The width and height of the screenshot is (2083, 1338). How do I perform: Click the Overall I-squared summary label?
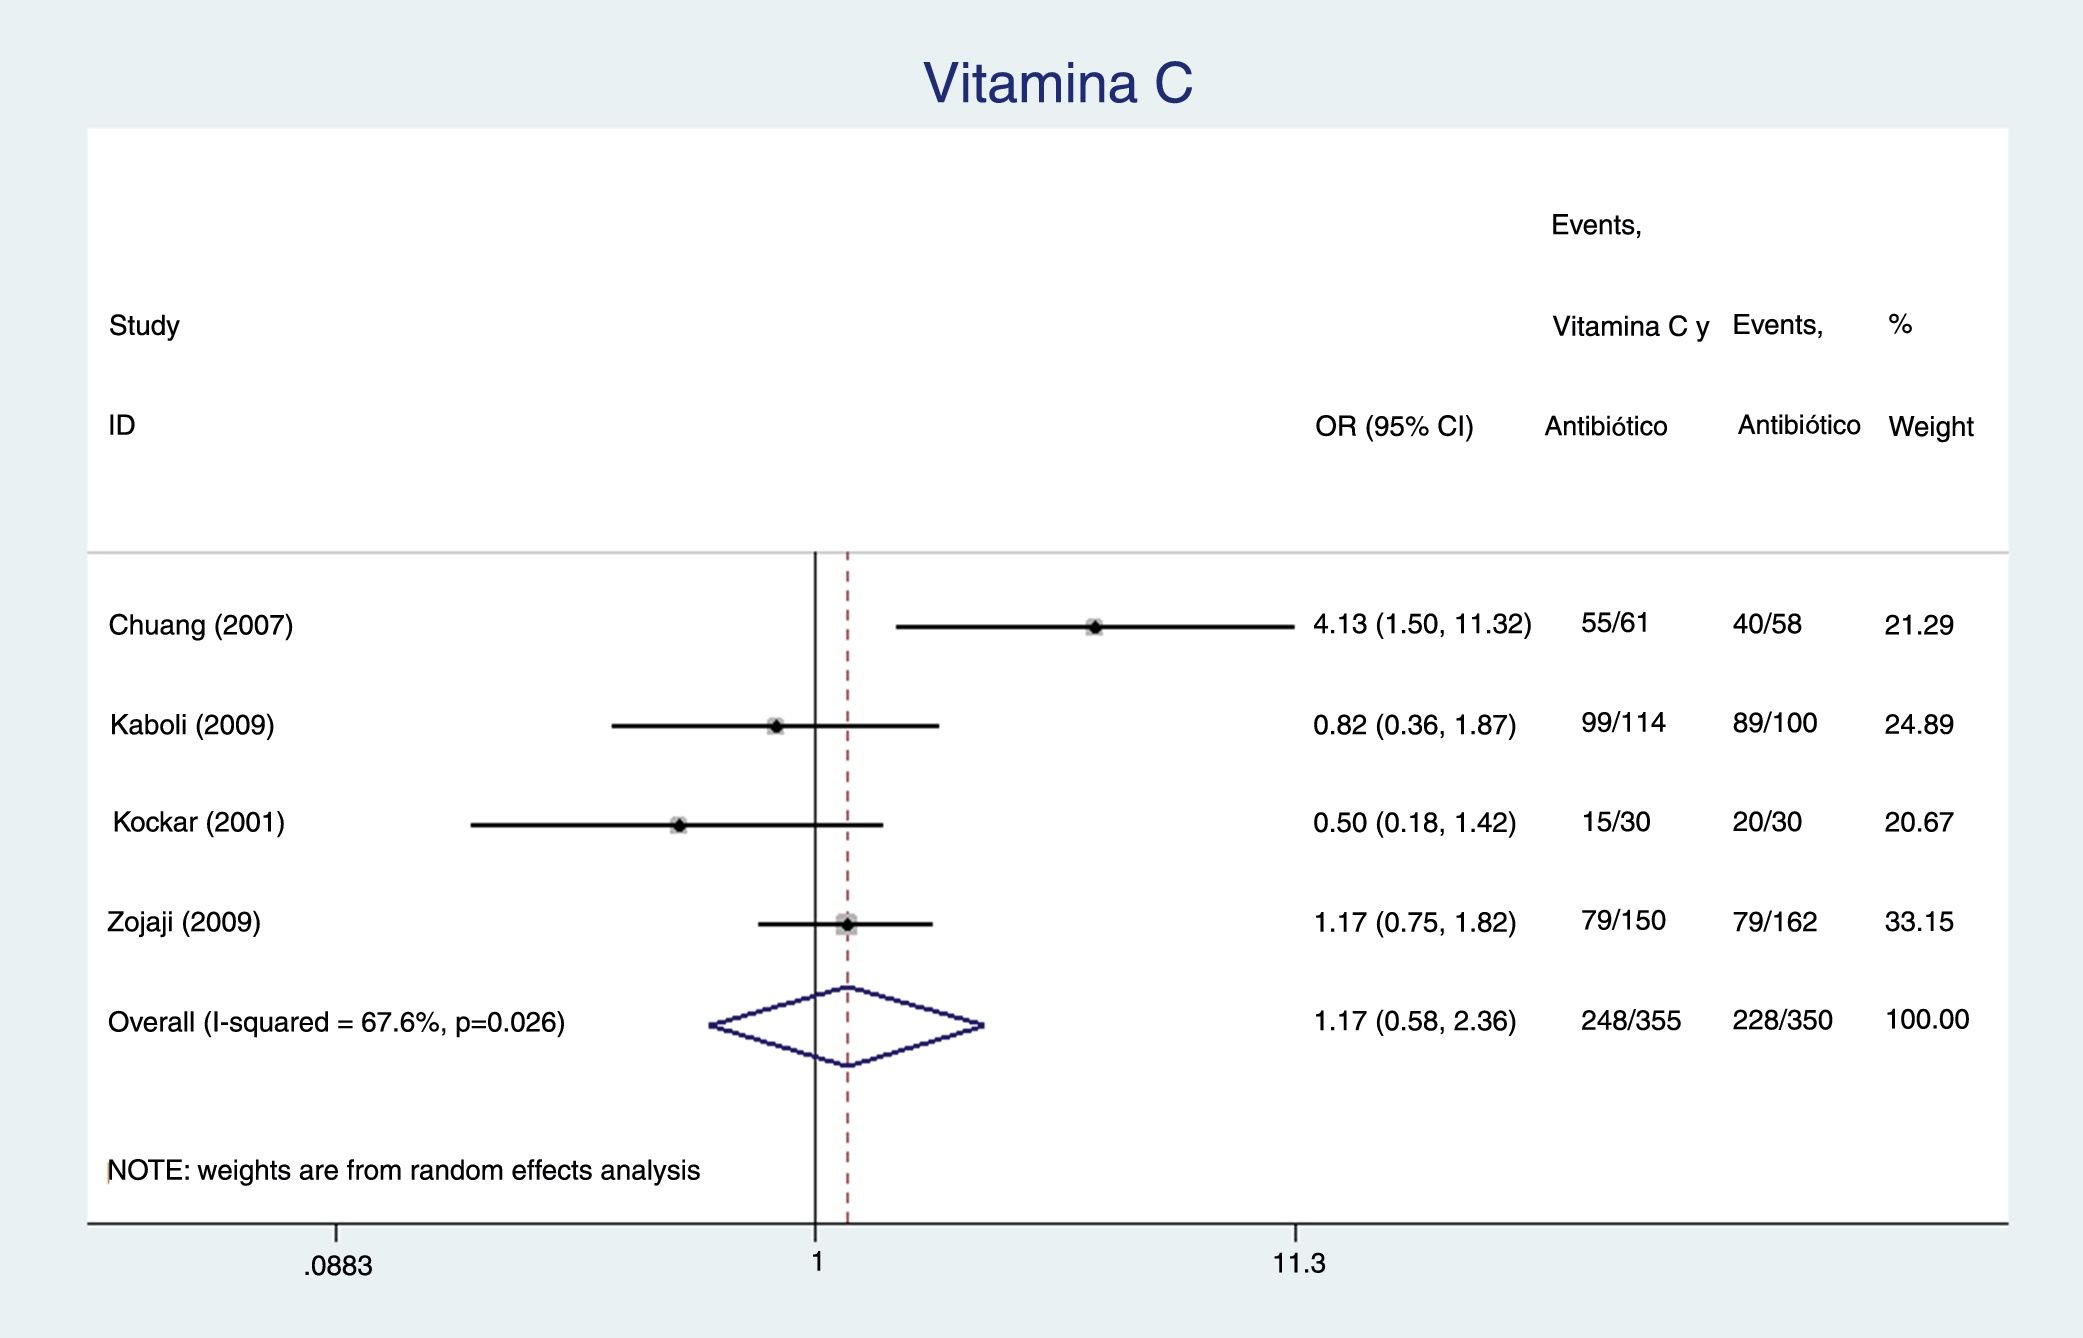[x=336, y=1023]
